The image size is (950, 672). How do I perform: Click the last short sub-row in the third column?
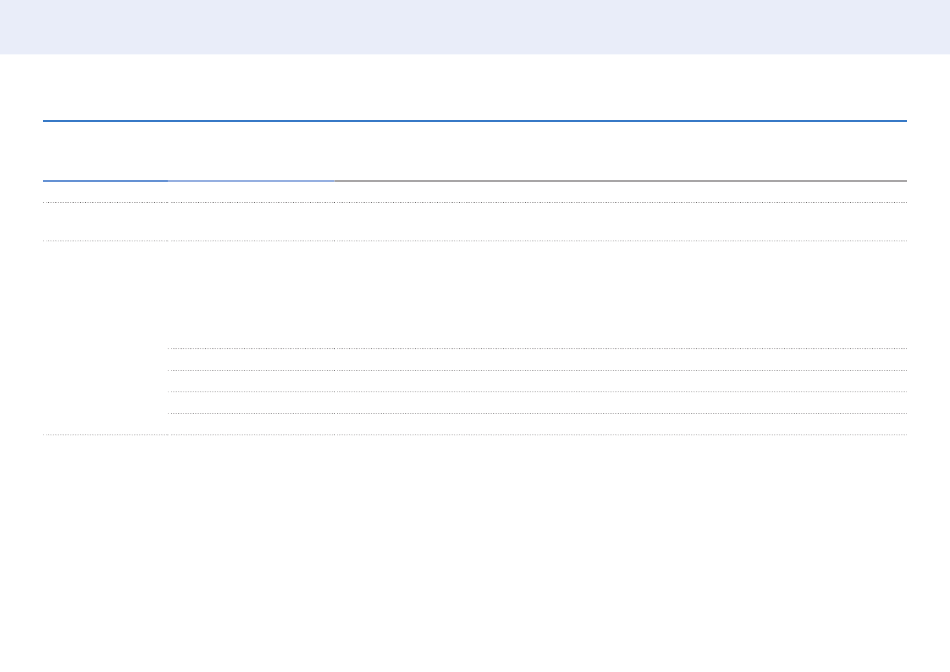click(x=621, y=424)
